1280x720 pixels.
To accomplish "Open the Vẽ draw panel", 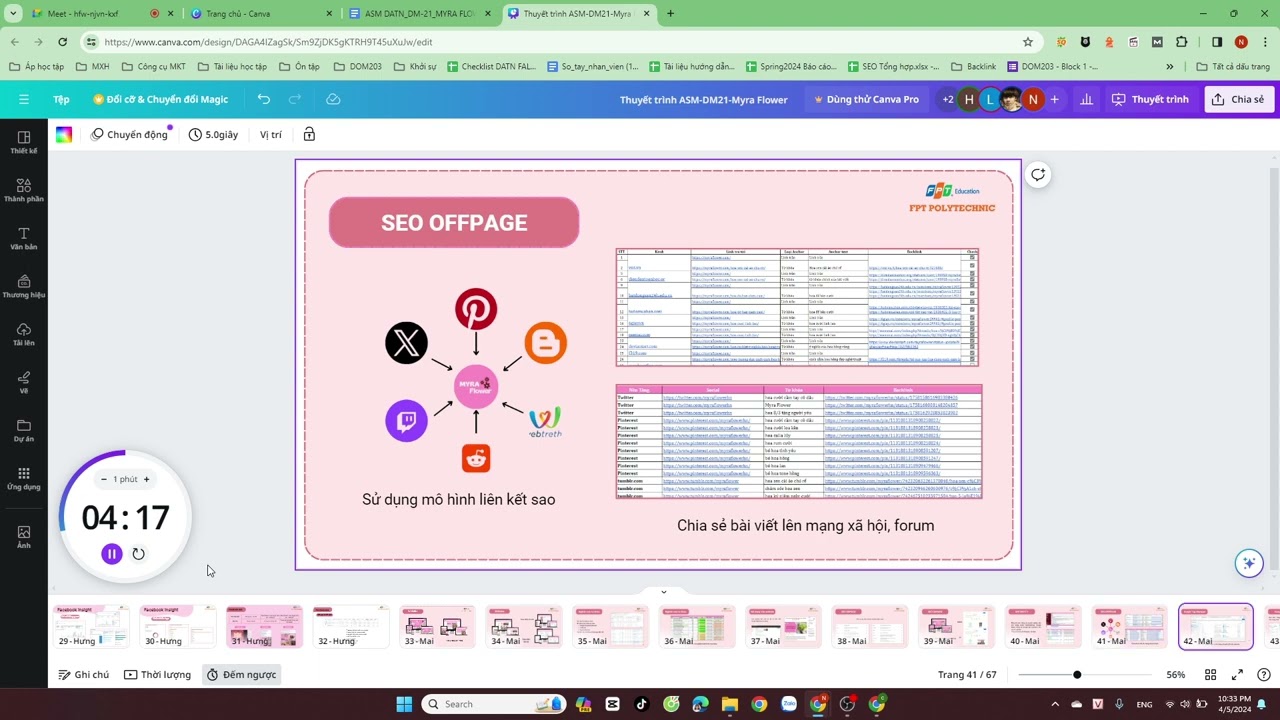I will [x=24, y=382].
